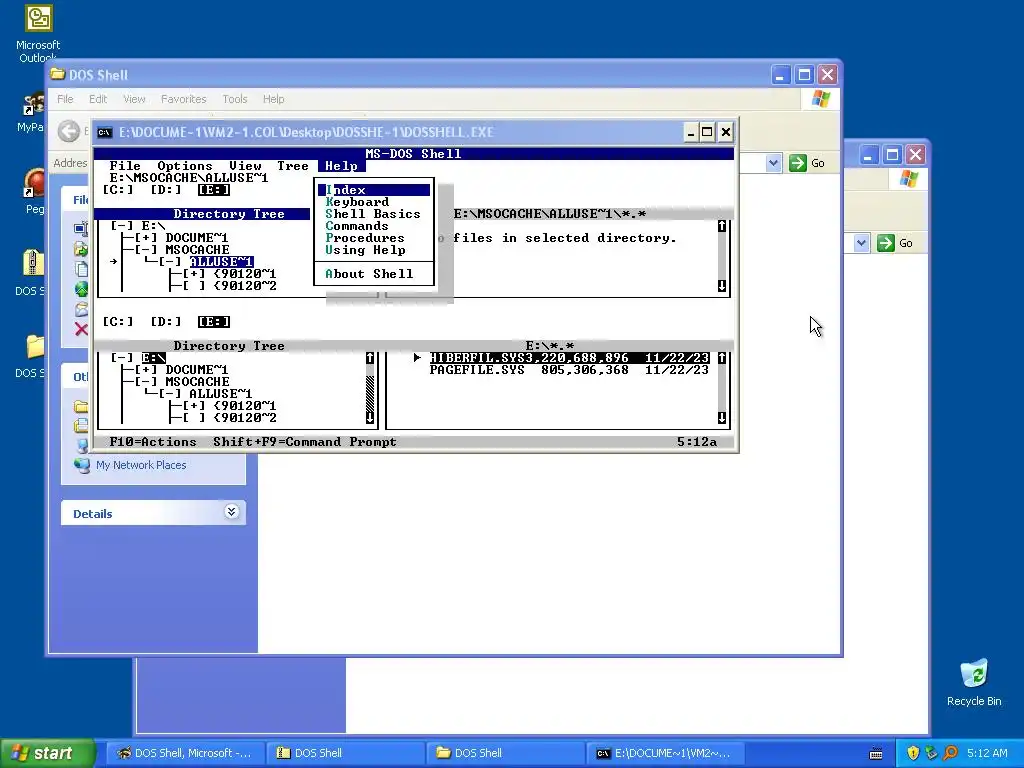Open the Options menu in MS-DOS Shell

tap(185, 166)
